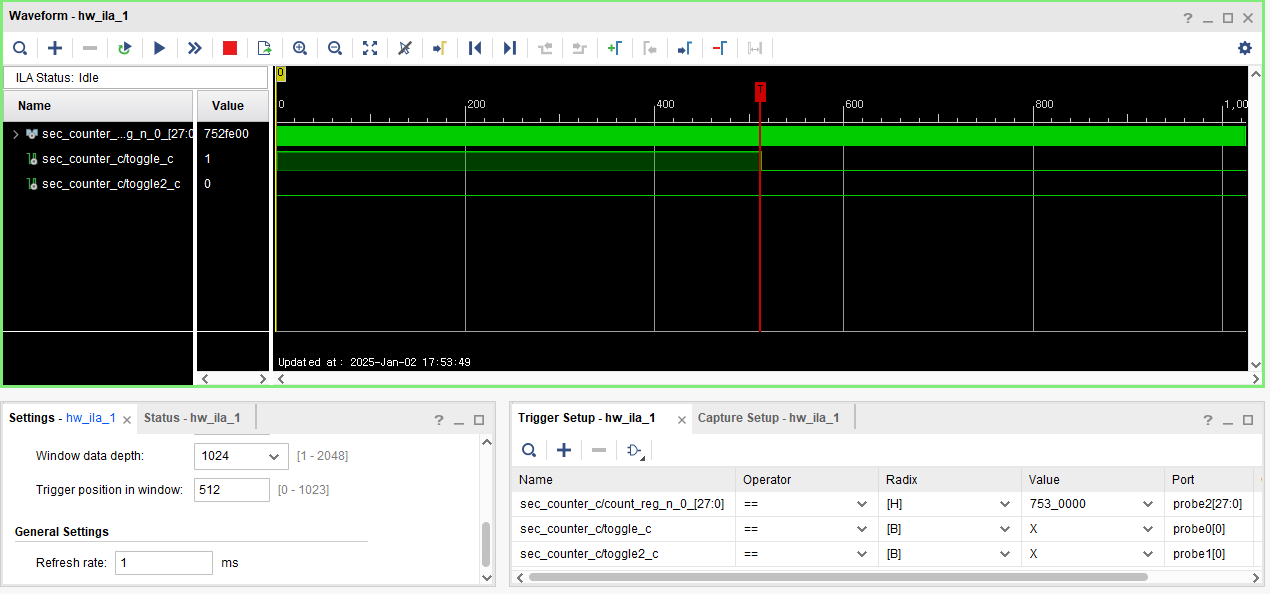Click the Settings panel vertical scrollbar
The height and width of the screenshot is (594, 1270).
point(487,544)
